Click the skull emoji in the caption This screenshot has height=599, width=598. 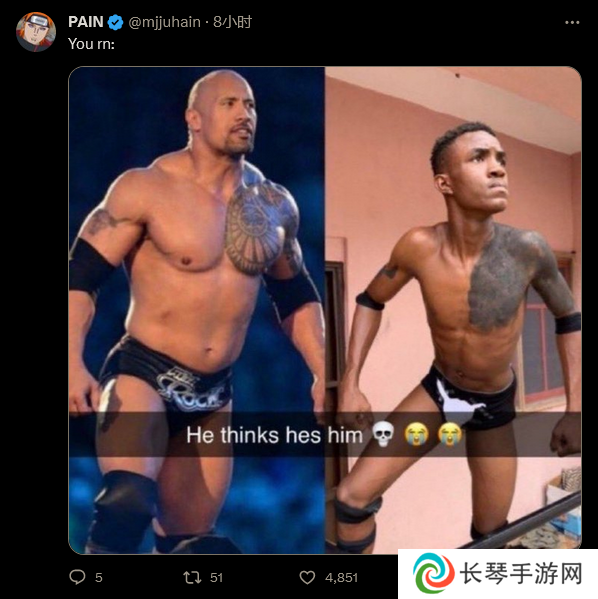pyautogui.click(x=383, y=434)
